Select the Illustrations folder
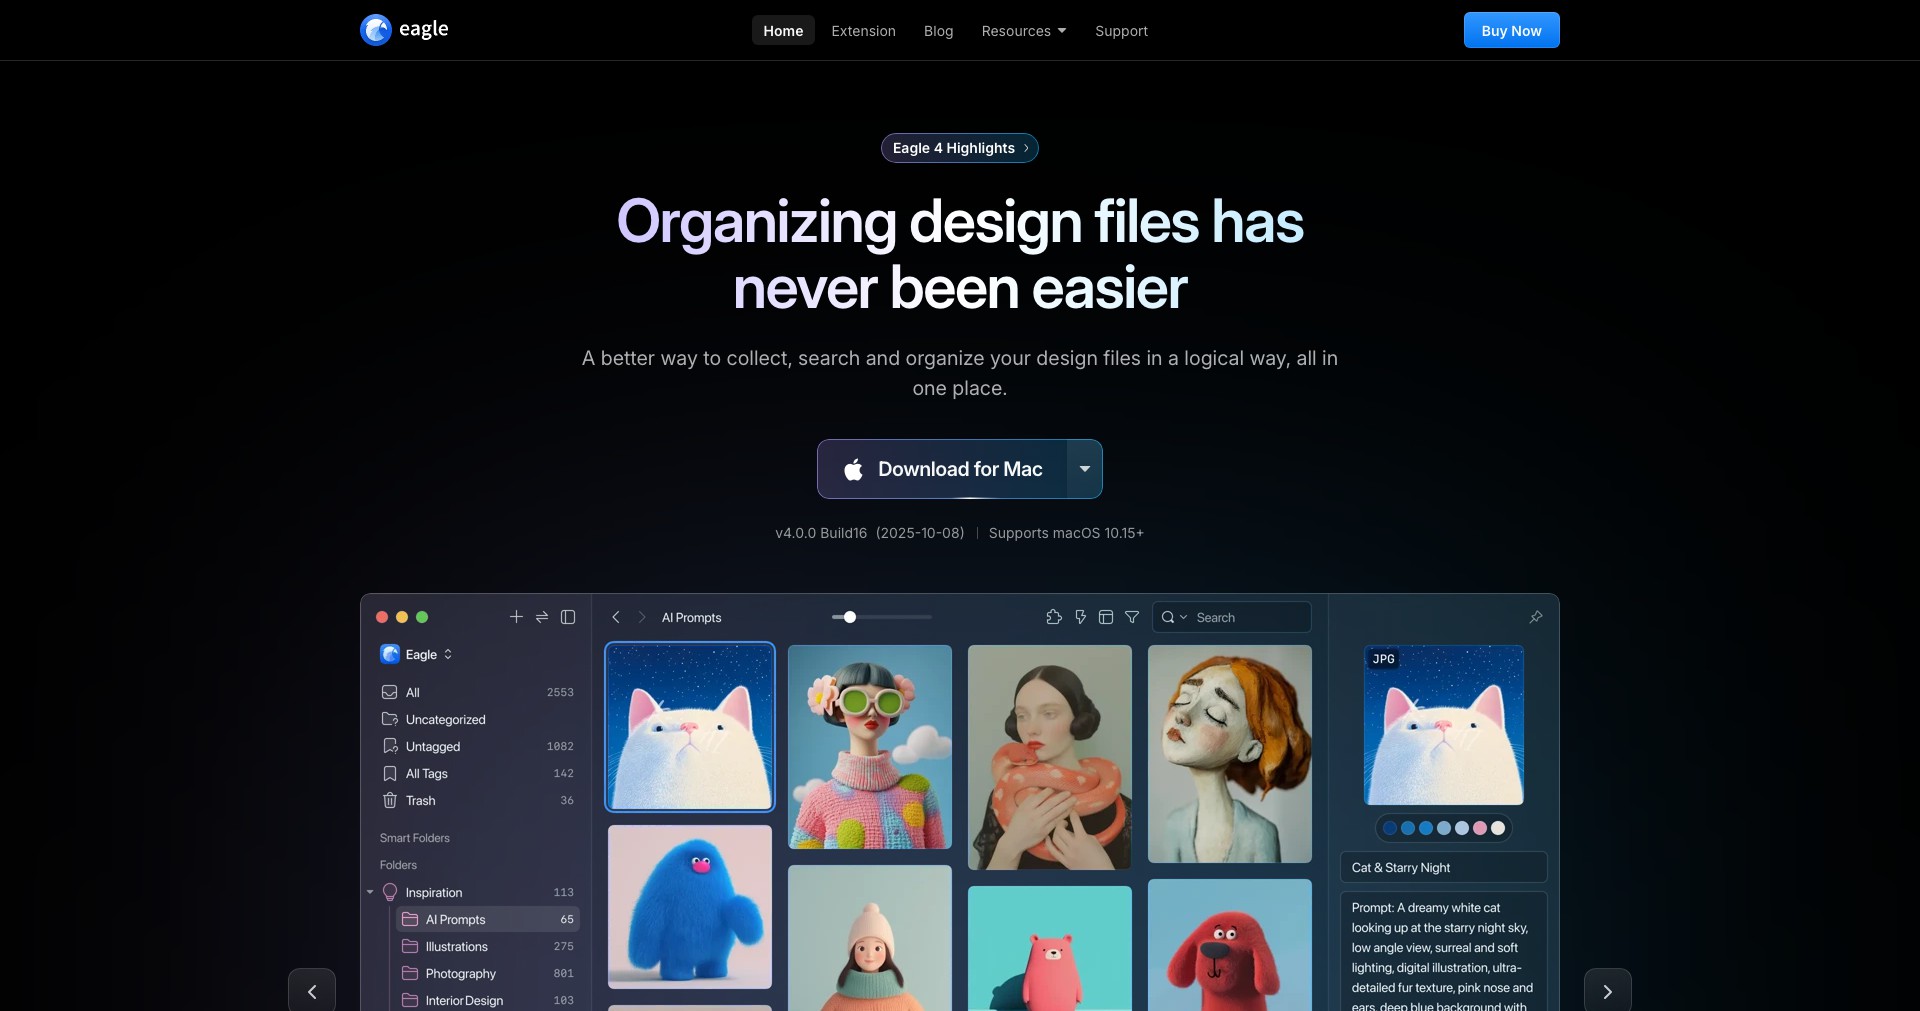1920x1011 pixels. pyautogui.click(x=488, y=946)
